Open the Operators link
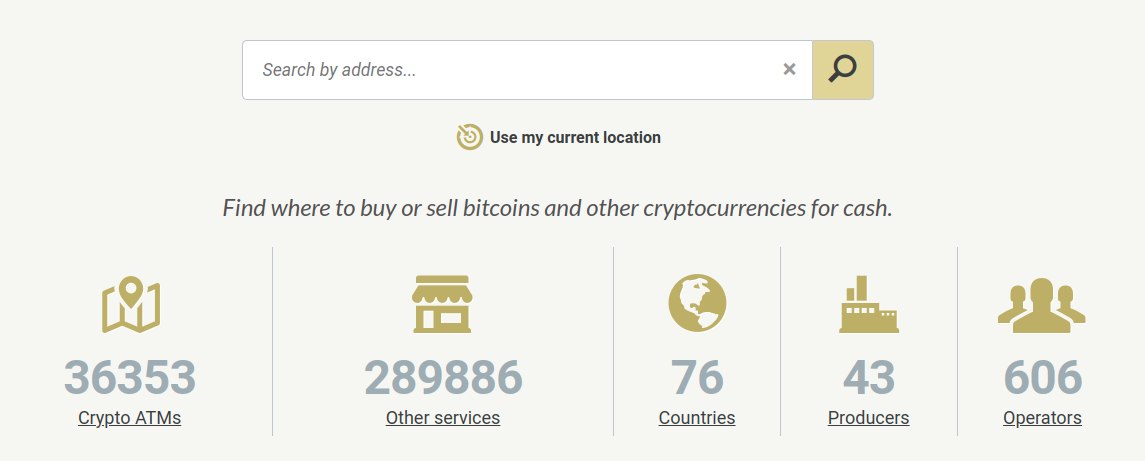The height and width of the screenshot is (461, 1145). [x=1042, y=418]
